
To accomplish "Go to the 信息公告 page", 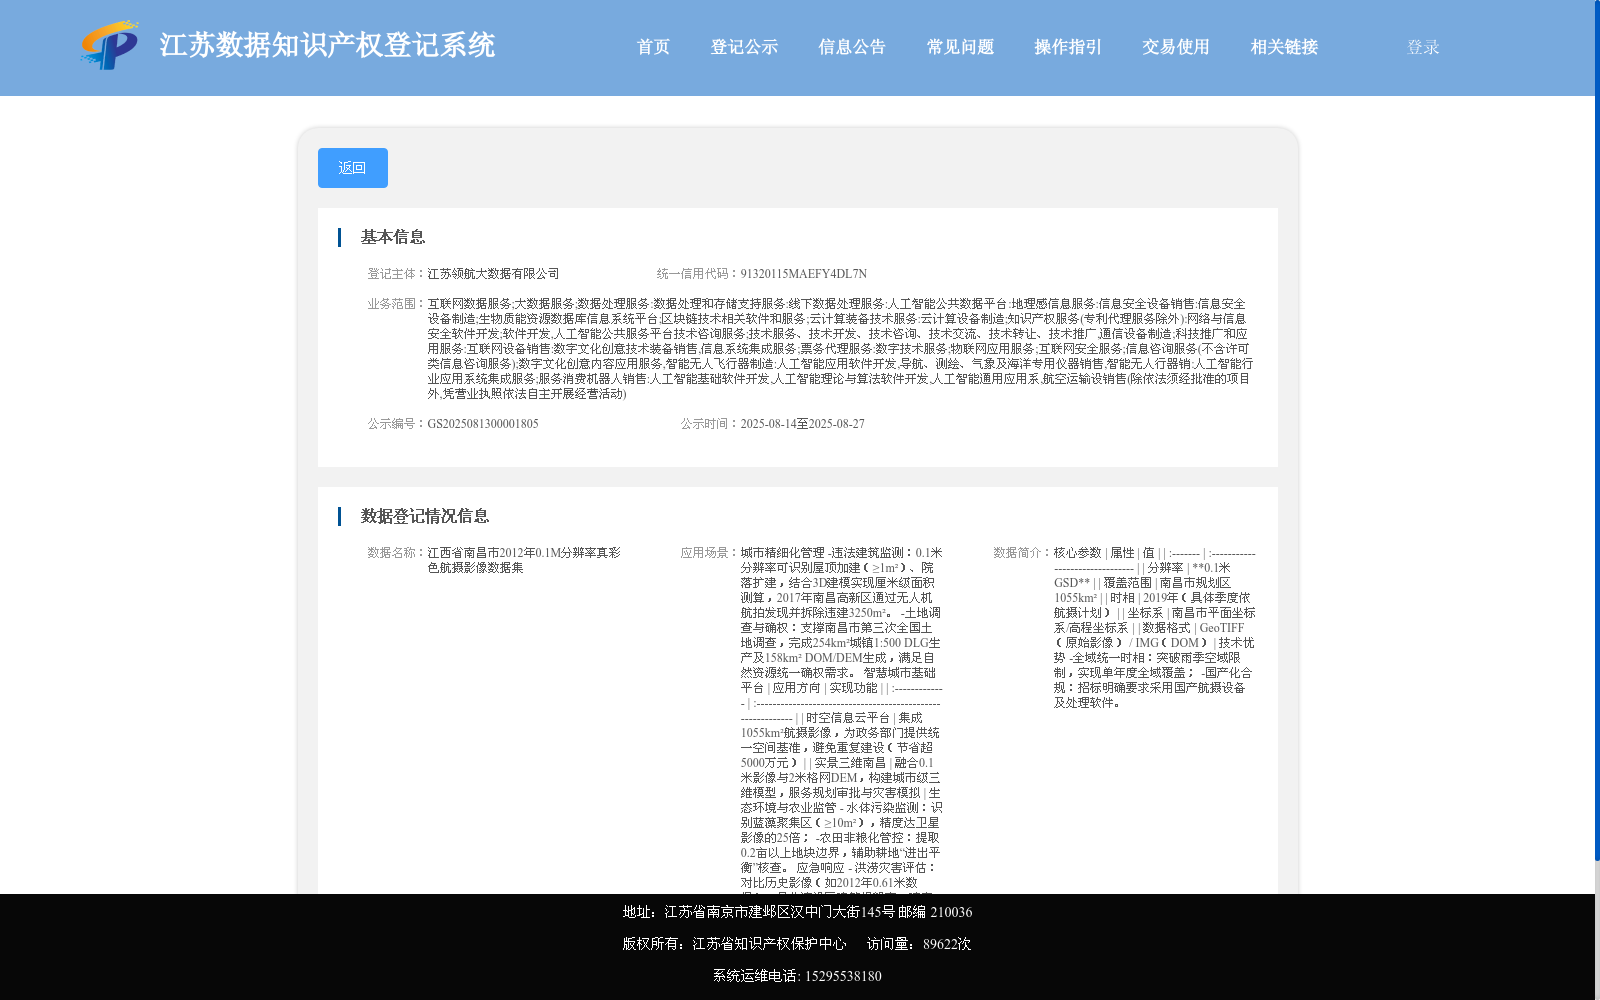I will click(852, 47).
